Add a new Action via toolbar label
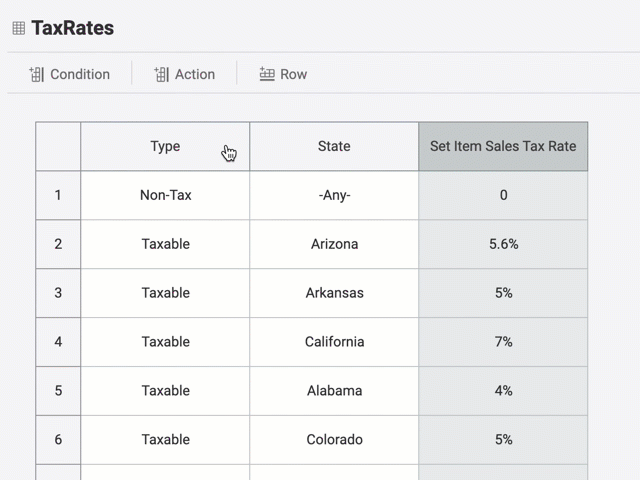This screenshot has width=640, height=480. pyautogui.click(x=194, y=74)
